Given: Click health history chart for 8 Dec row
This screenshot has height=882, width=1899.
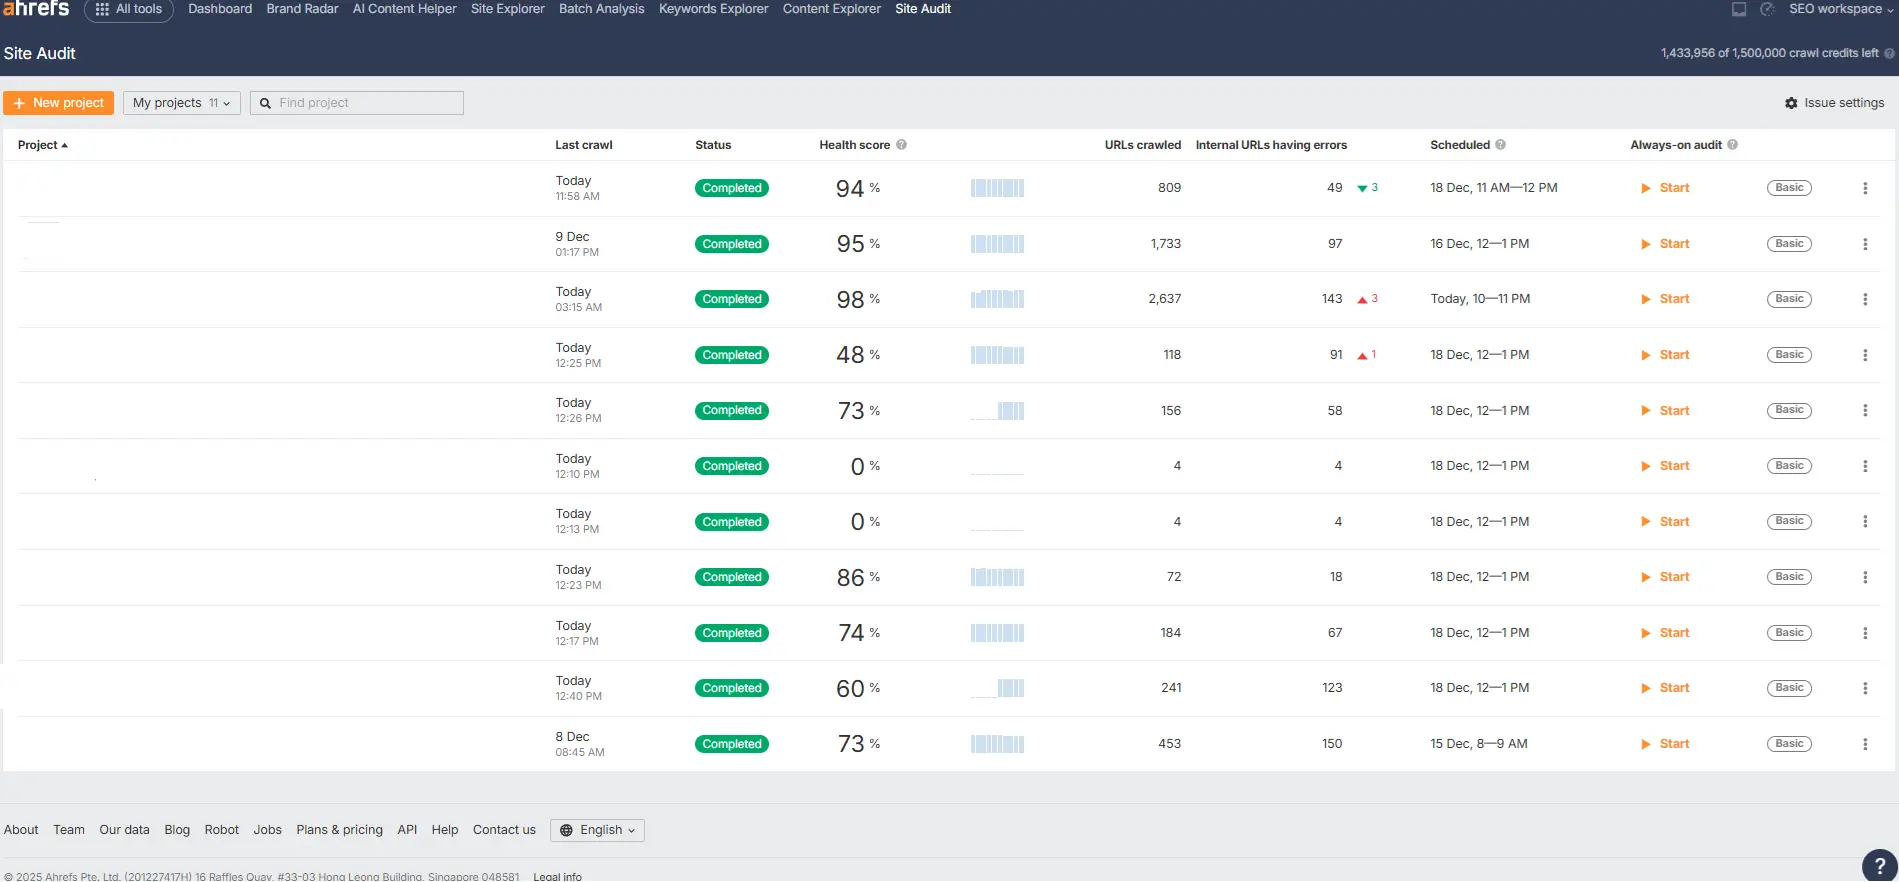Looking at the screenshot, I should (x=997, y=744).
